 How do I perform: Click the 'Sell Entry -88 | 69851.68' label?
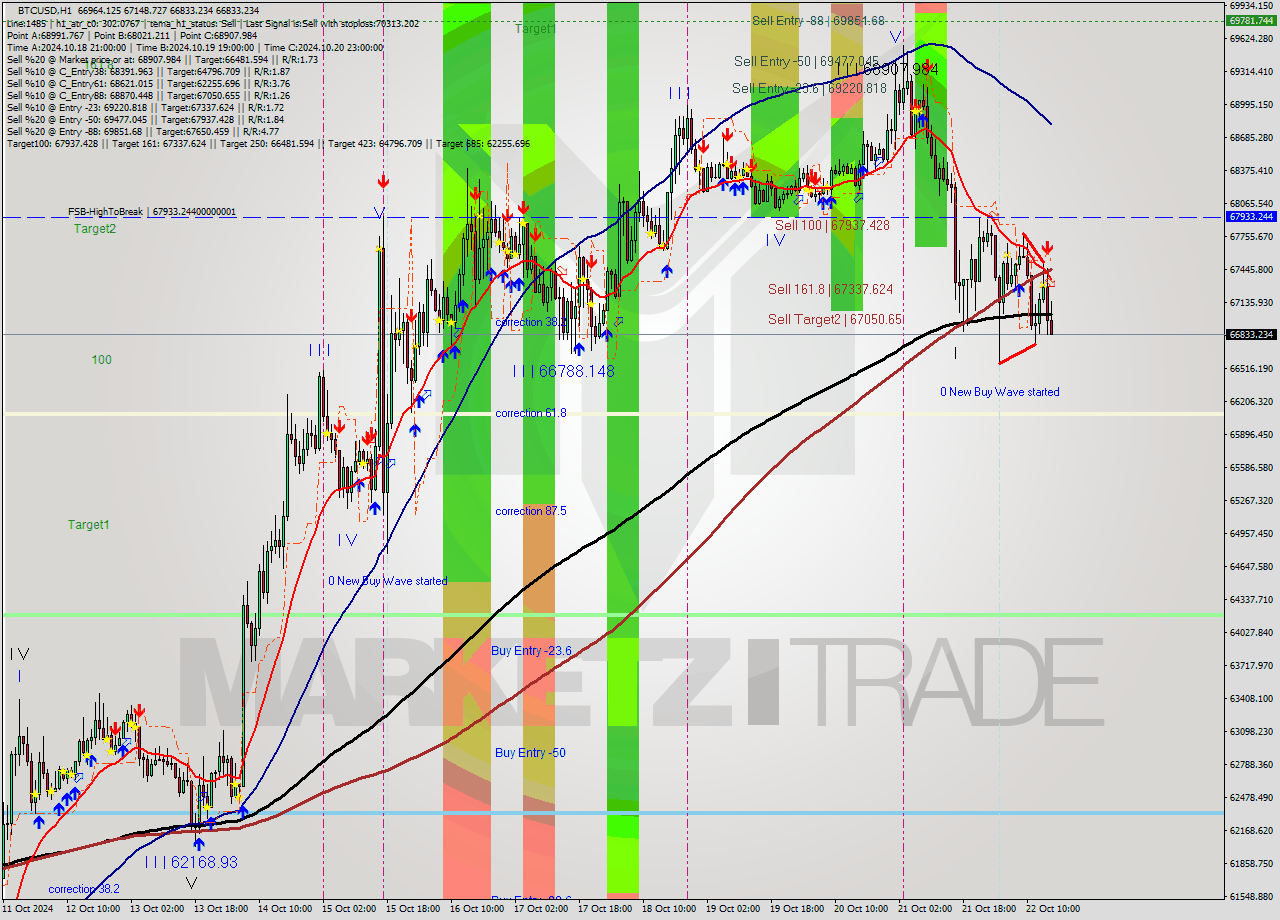coord(818,21)
